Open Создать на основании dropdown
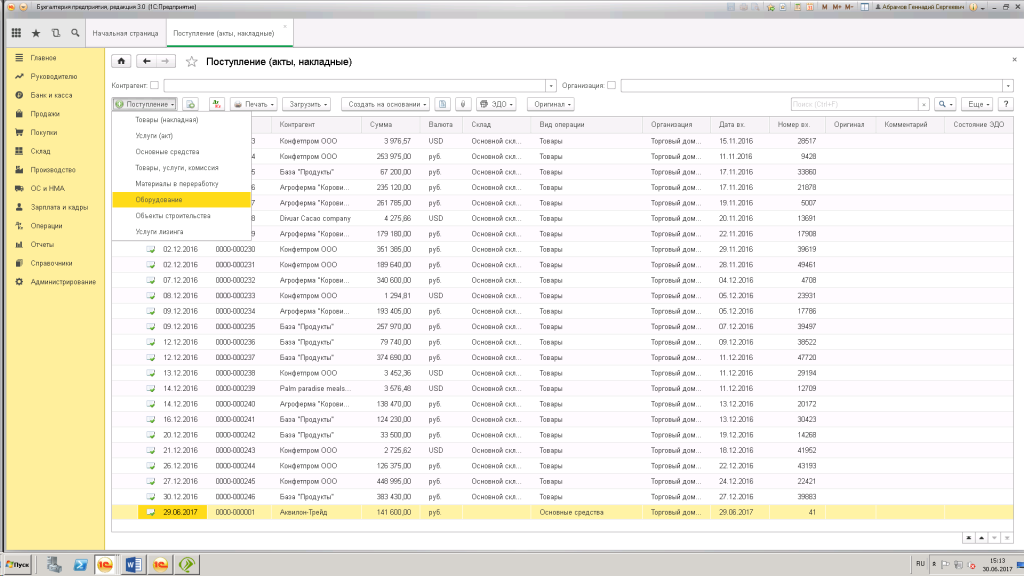 pyautogui.click(x=386, y=104)
